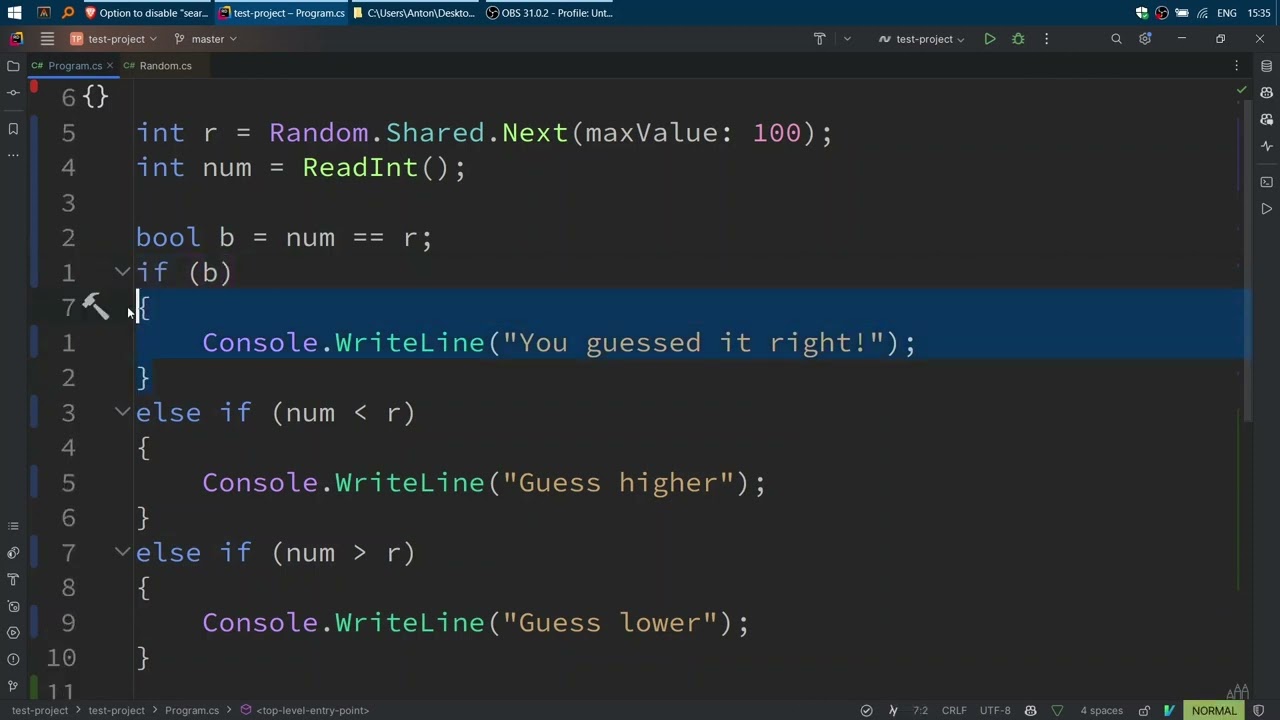Click the Windows search magnifier on taskbar

68,13
